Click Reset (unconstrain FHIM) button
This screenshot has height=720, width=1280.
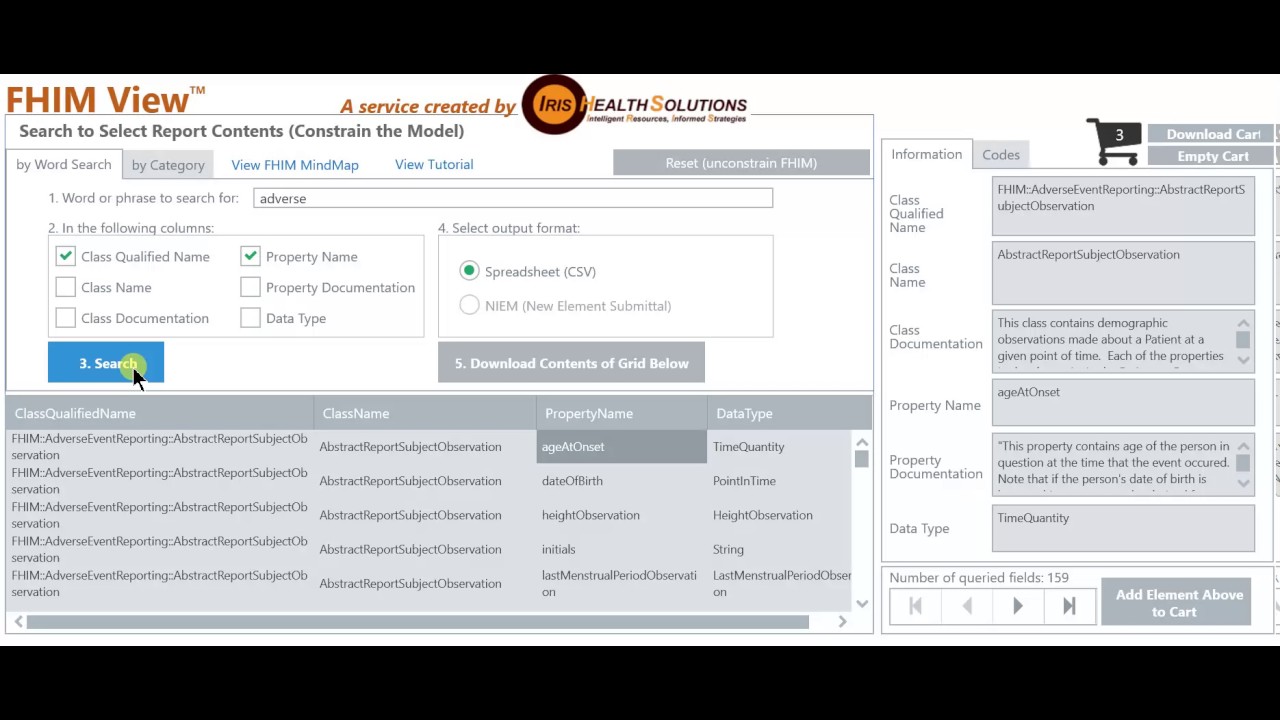[x=741, y=163]
